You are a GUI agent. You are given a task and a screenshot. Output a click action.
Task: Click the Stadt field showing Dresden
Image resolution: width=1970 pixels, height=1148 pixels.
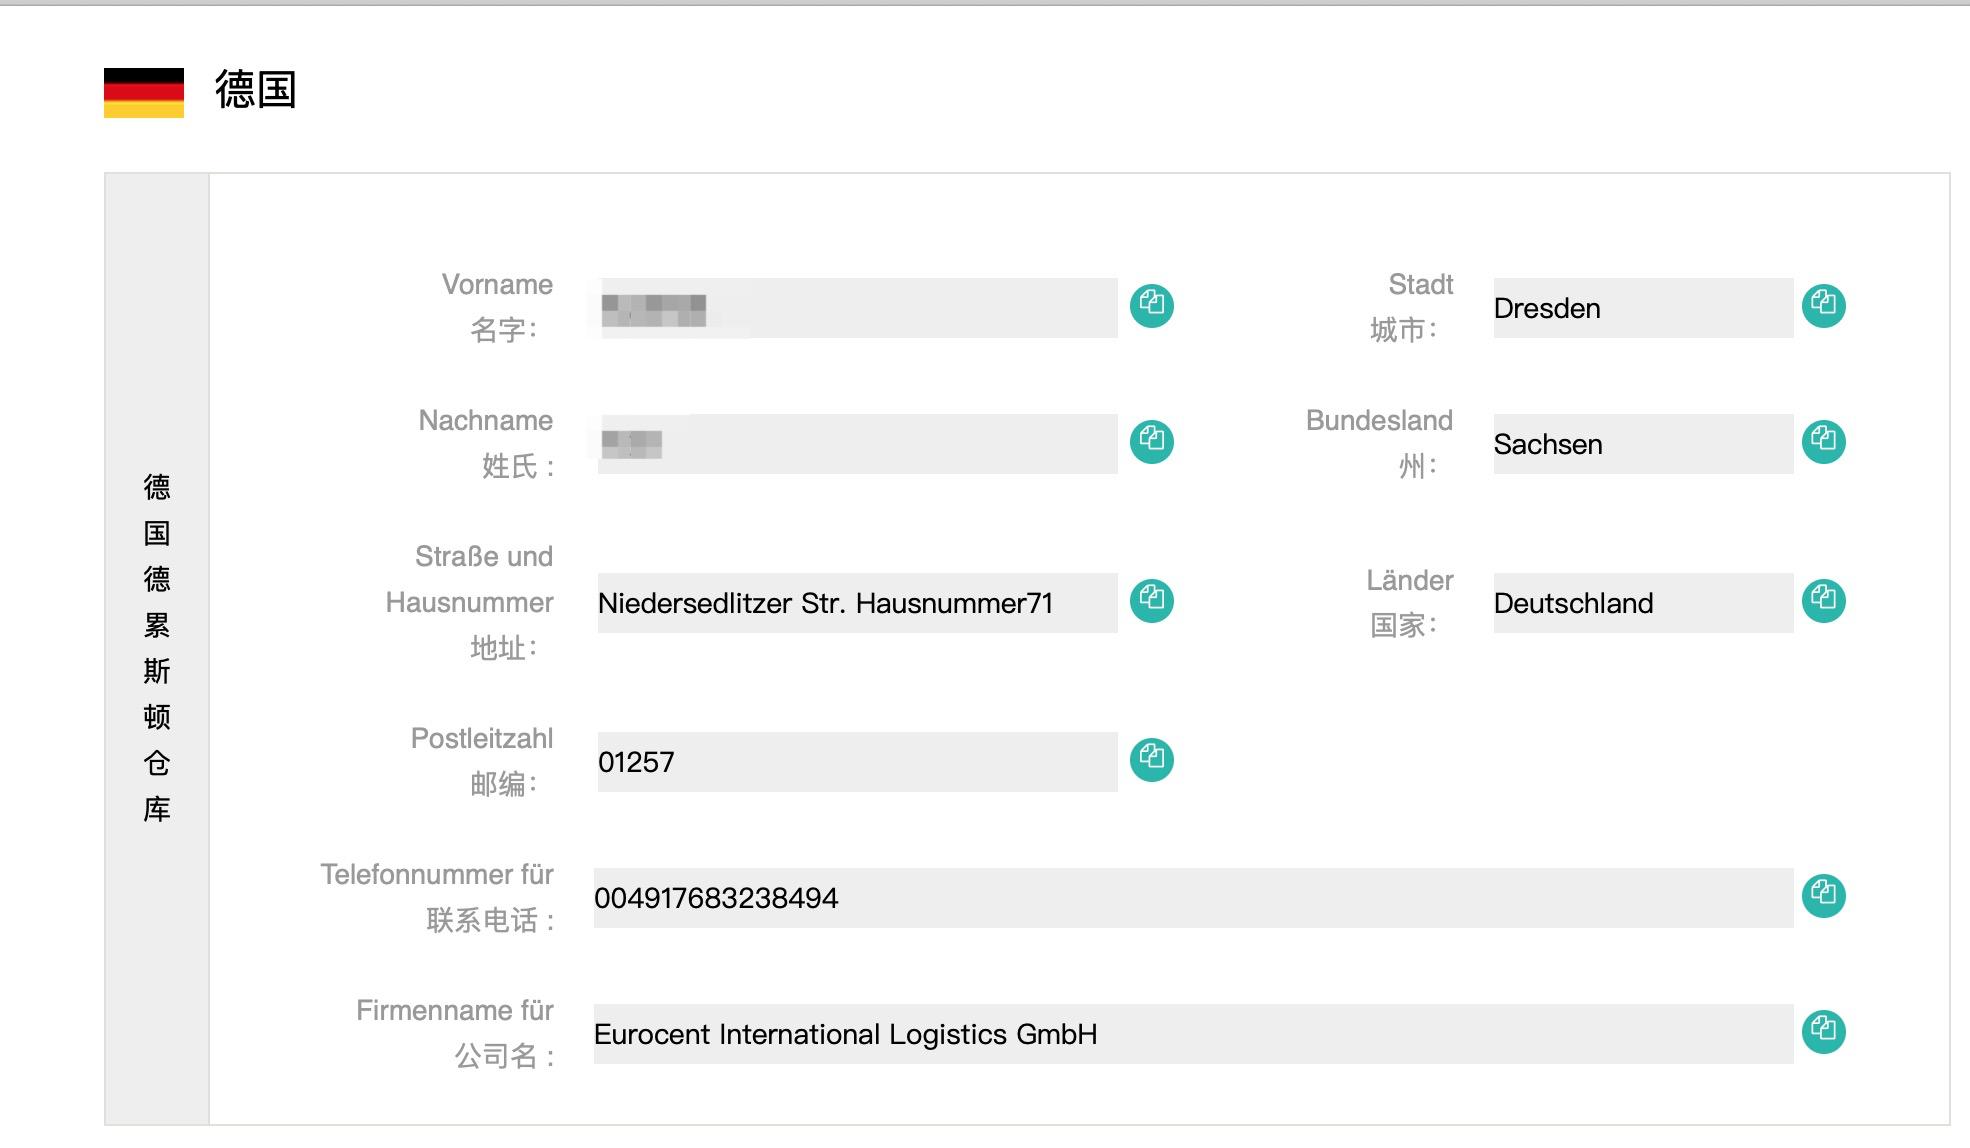tap(1642, 308)
